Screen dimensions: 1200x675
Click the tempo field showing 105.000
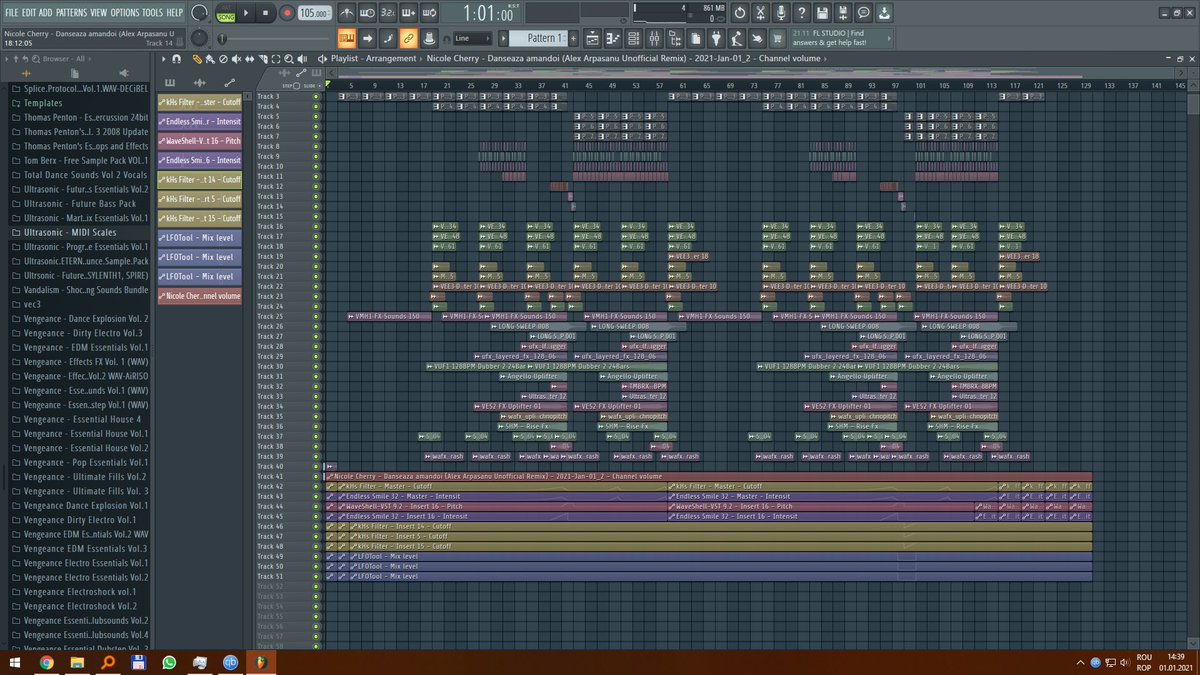[x=315, y=13]
